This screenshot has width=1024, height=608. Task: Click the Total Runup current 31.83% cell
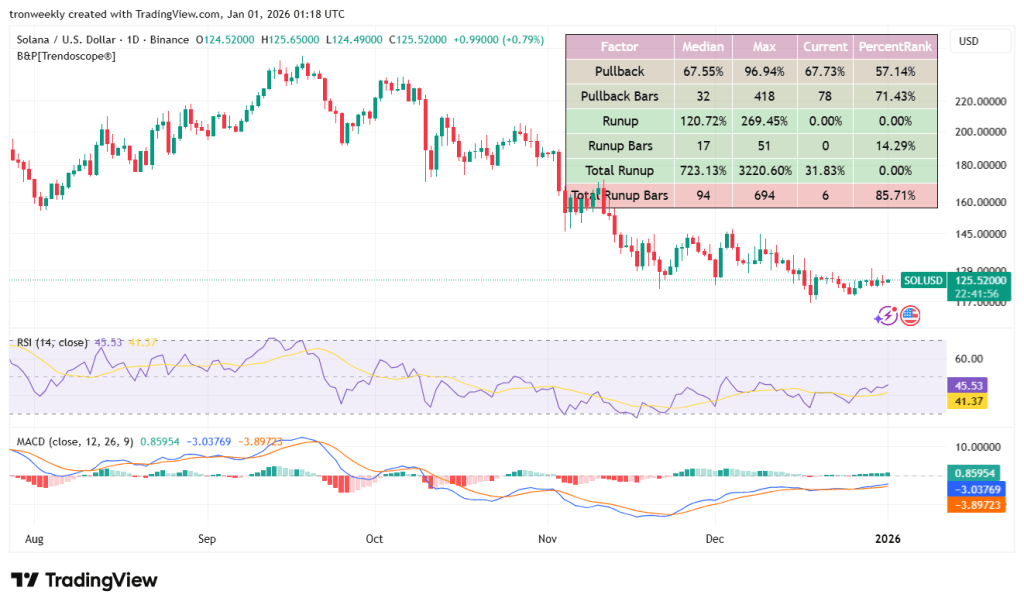(x=825, y=170)
